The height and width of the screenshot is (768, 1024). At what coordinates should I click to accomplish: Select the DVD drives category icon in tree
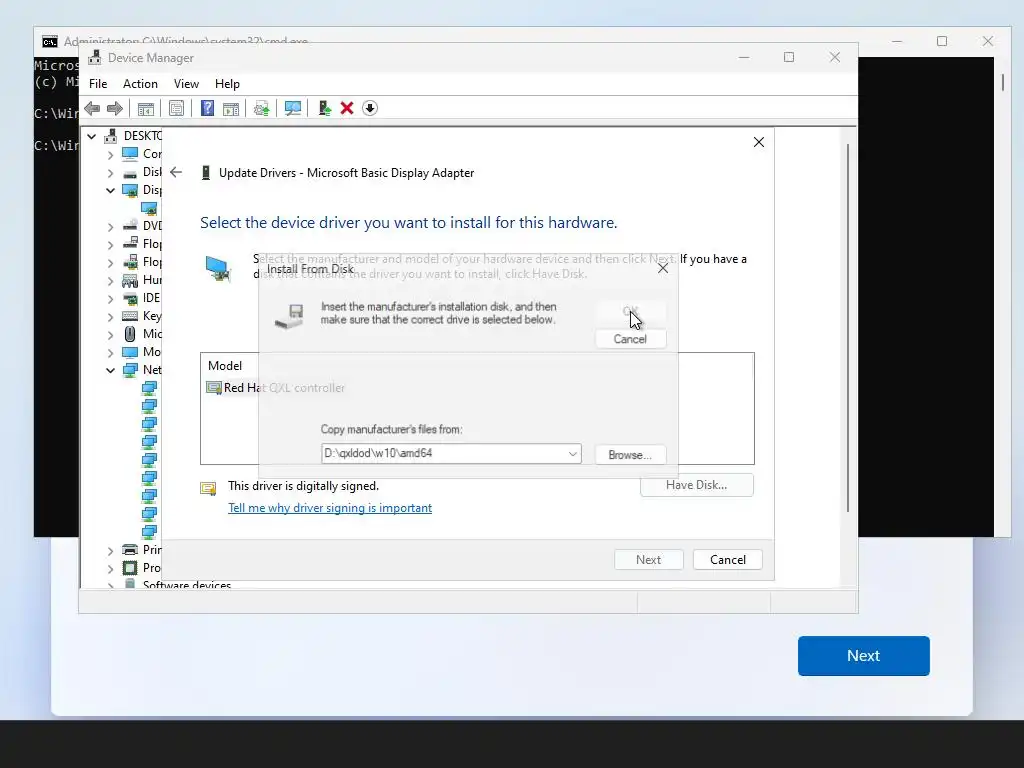click(x=131, y=226)
